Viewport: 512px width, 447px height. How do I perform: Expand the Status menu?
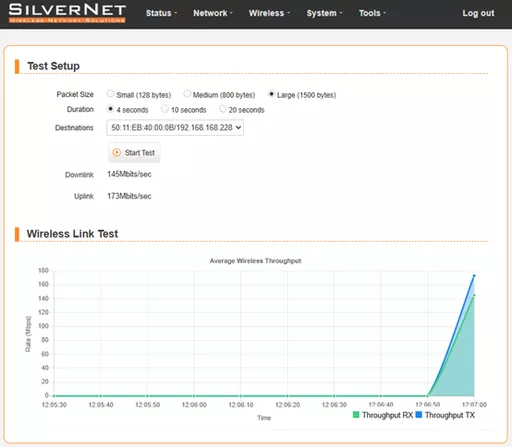pos(161,13)
